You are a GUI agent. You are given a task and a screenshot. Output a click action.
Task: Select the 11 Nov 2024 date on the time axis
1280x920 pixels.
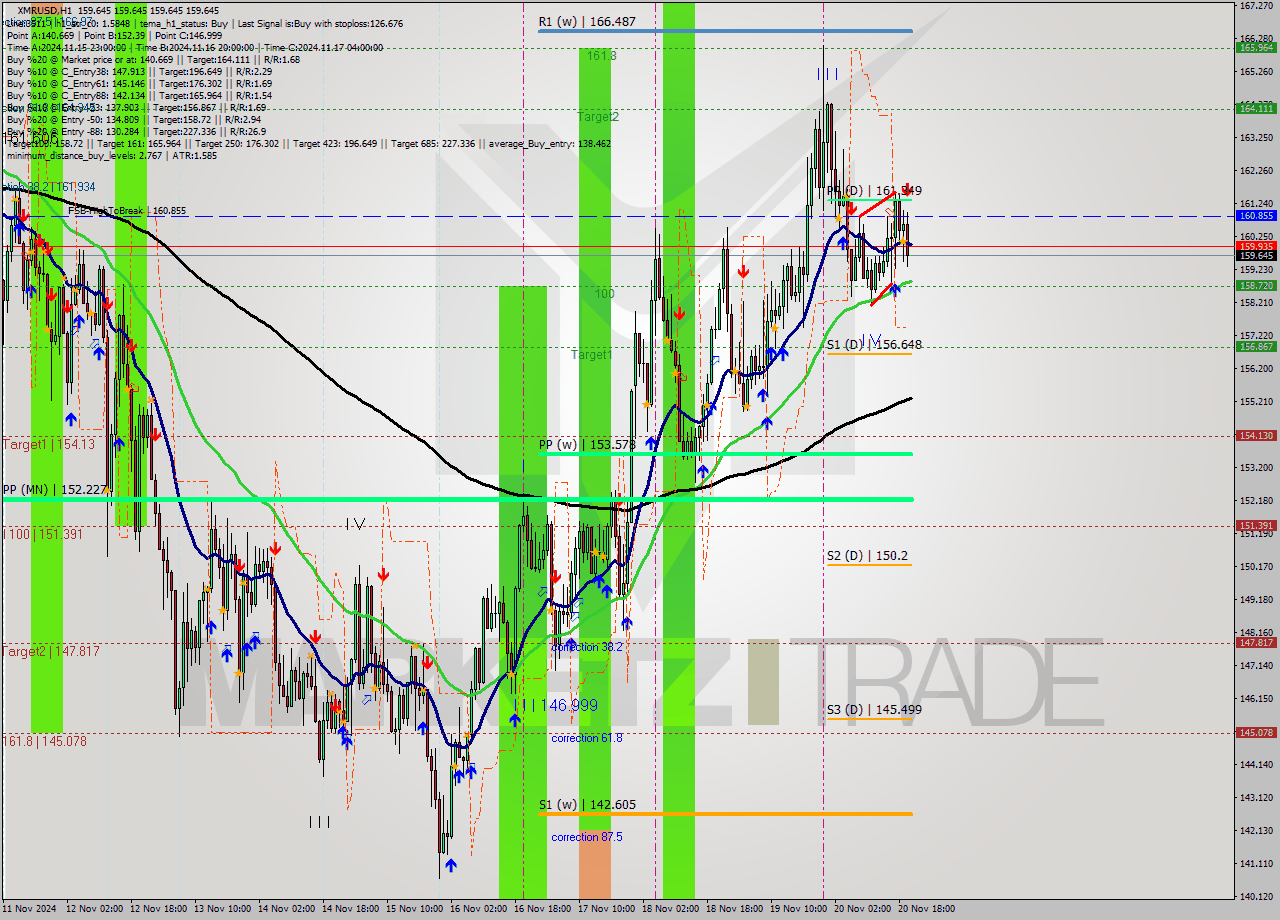pyautogui.click(x=28, y=909)
